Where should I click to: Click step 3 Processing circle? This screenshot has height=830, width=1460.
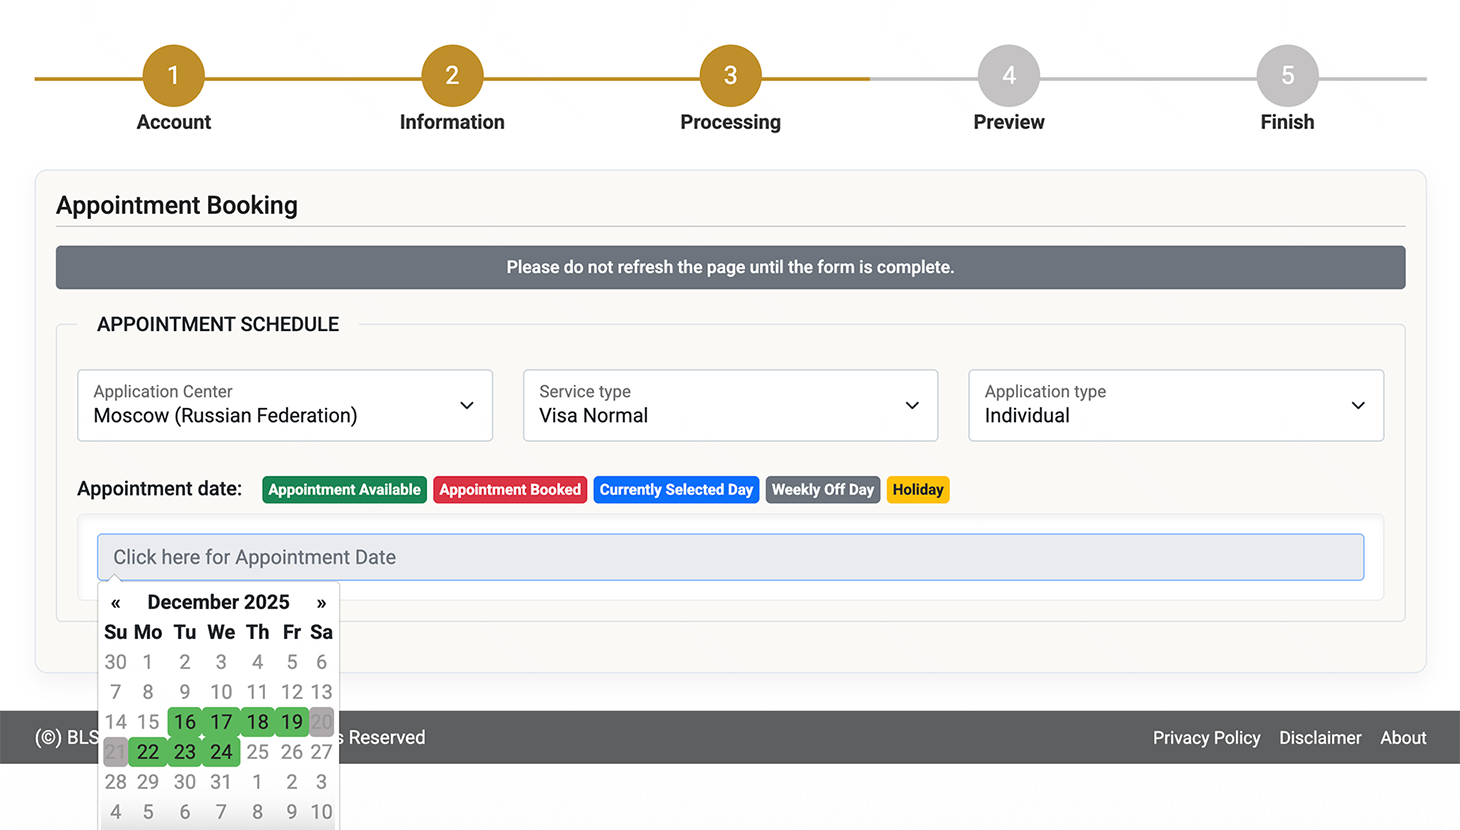point(730,76)
